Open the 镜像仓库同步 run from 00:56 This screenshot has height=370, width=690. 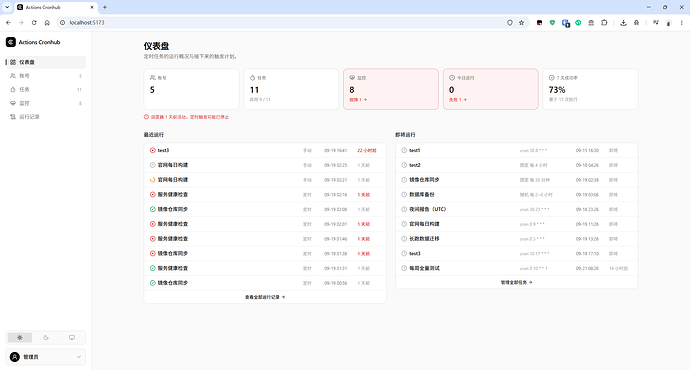[265, 283]
